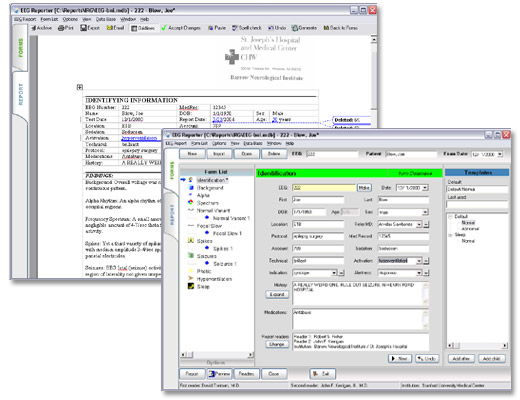Click Accept Changes checkmark in back window
The height and width of the screenshot is (400, 520).
164,28
